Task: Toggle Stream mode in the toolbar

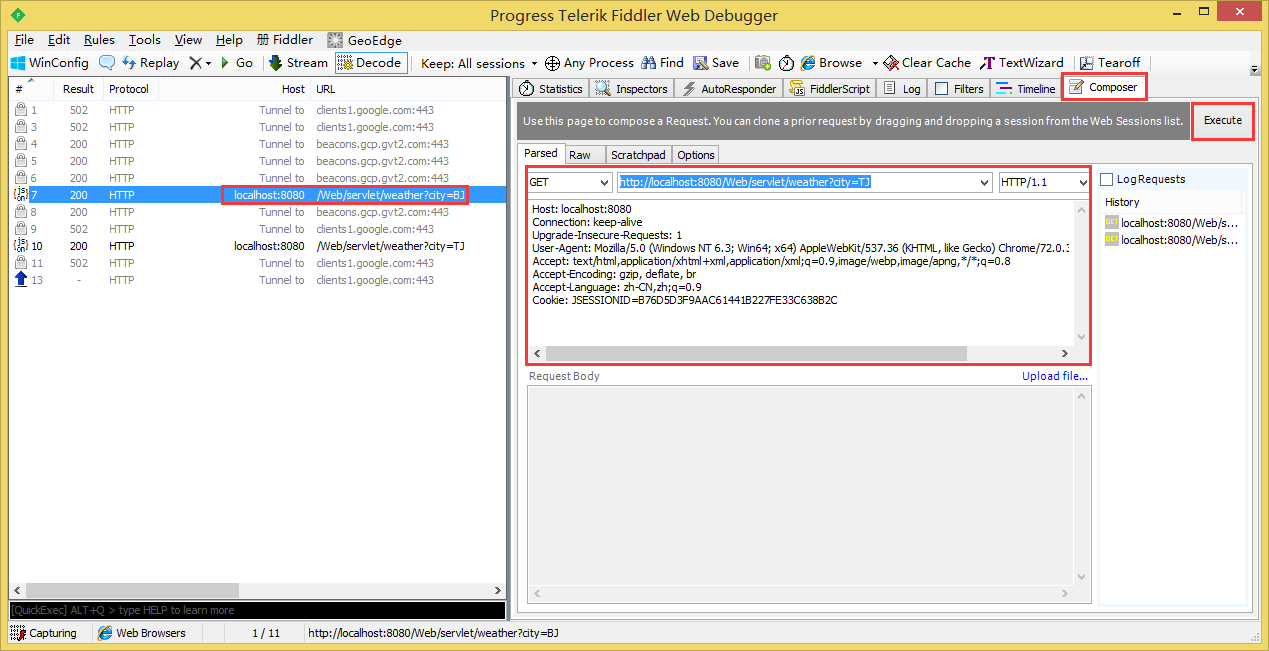Action: (x=298, y=63)
